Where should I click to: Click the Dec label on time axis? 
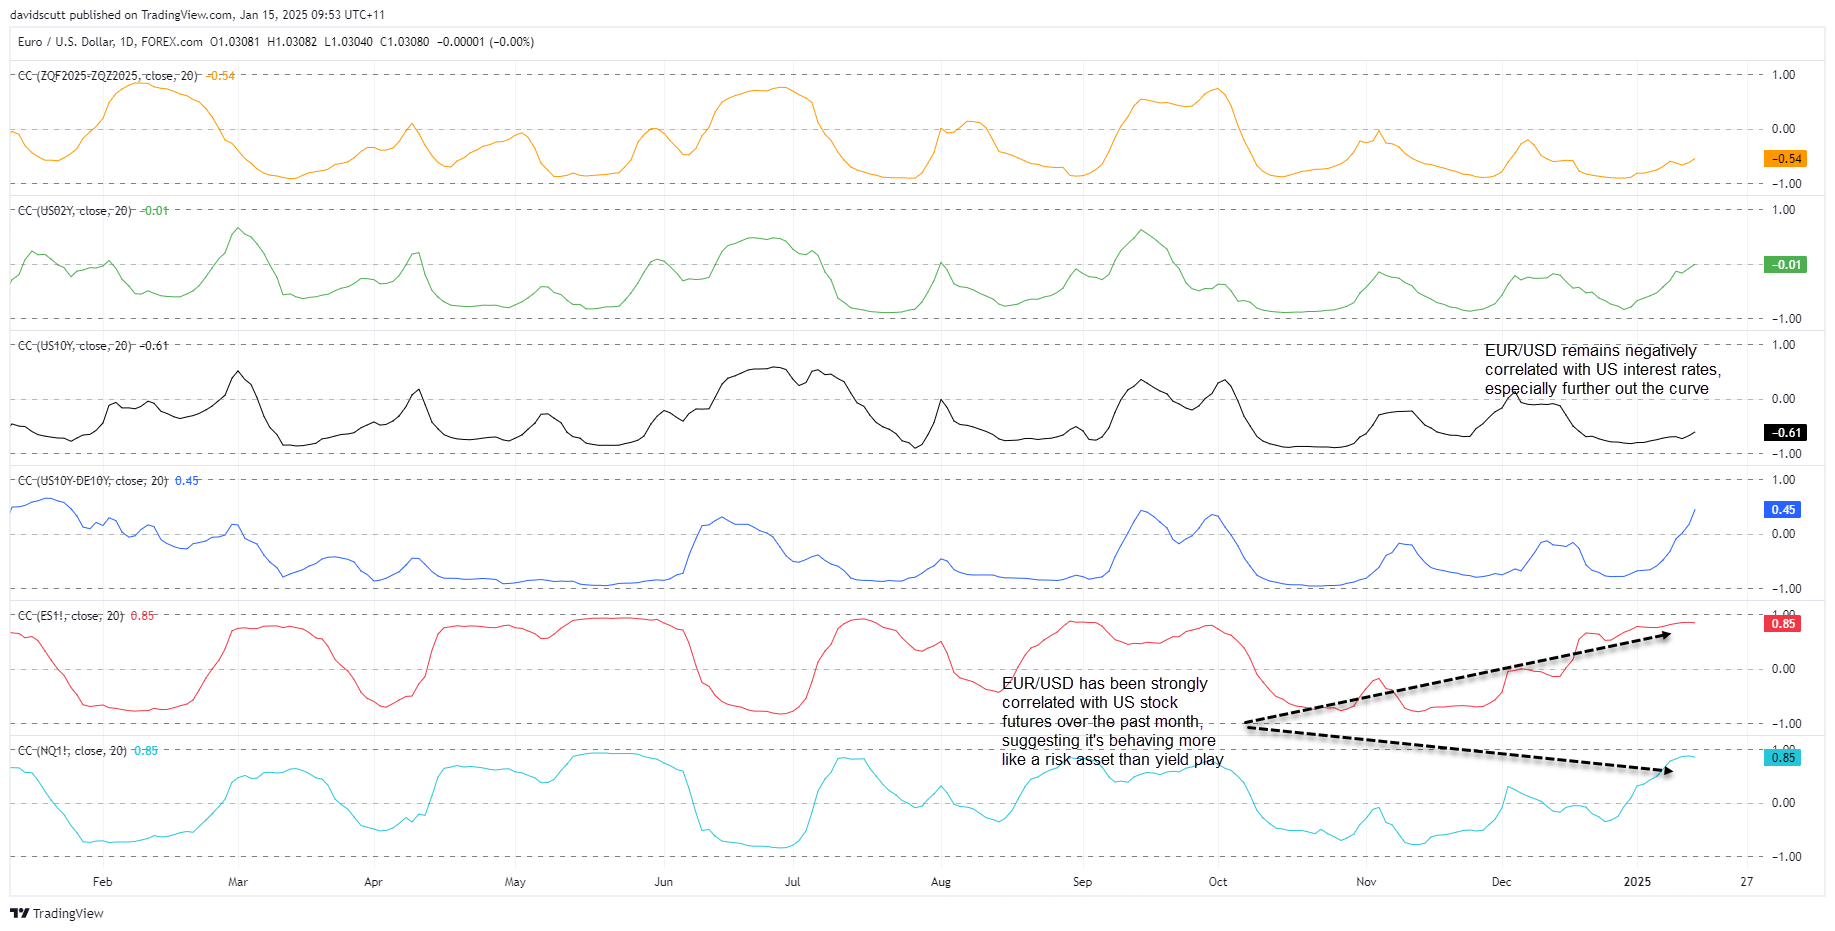[x=1501, y=882]
